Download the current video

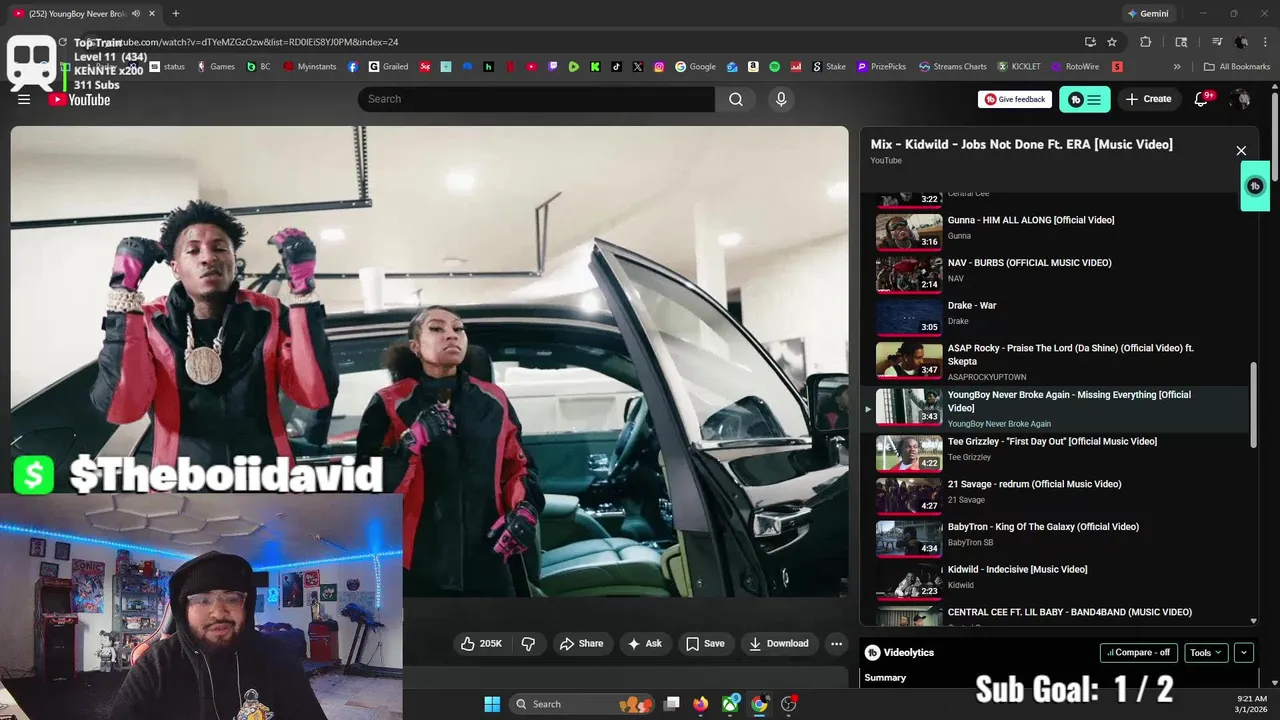[x=779, y=643]
